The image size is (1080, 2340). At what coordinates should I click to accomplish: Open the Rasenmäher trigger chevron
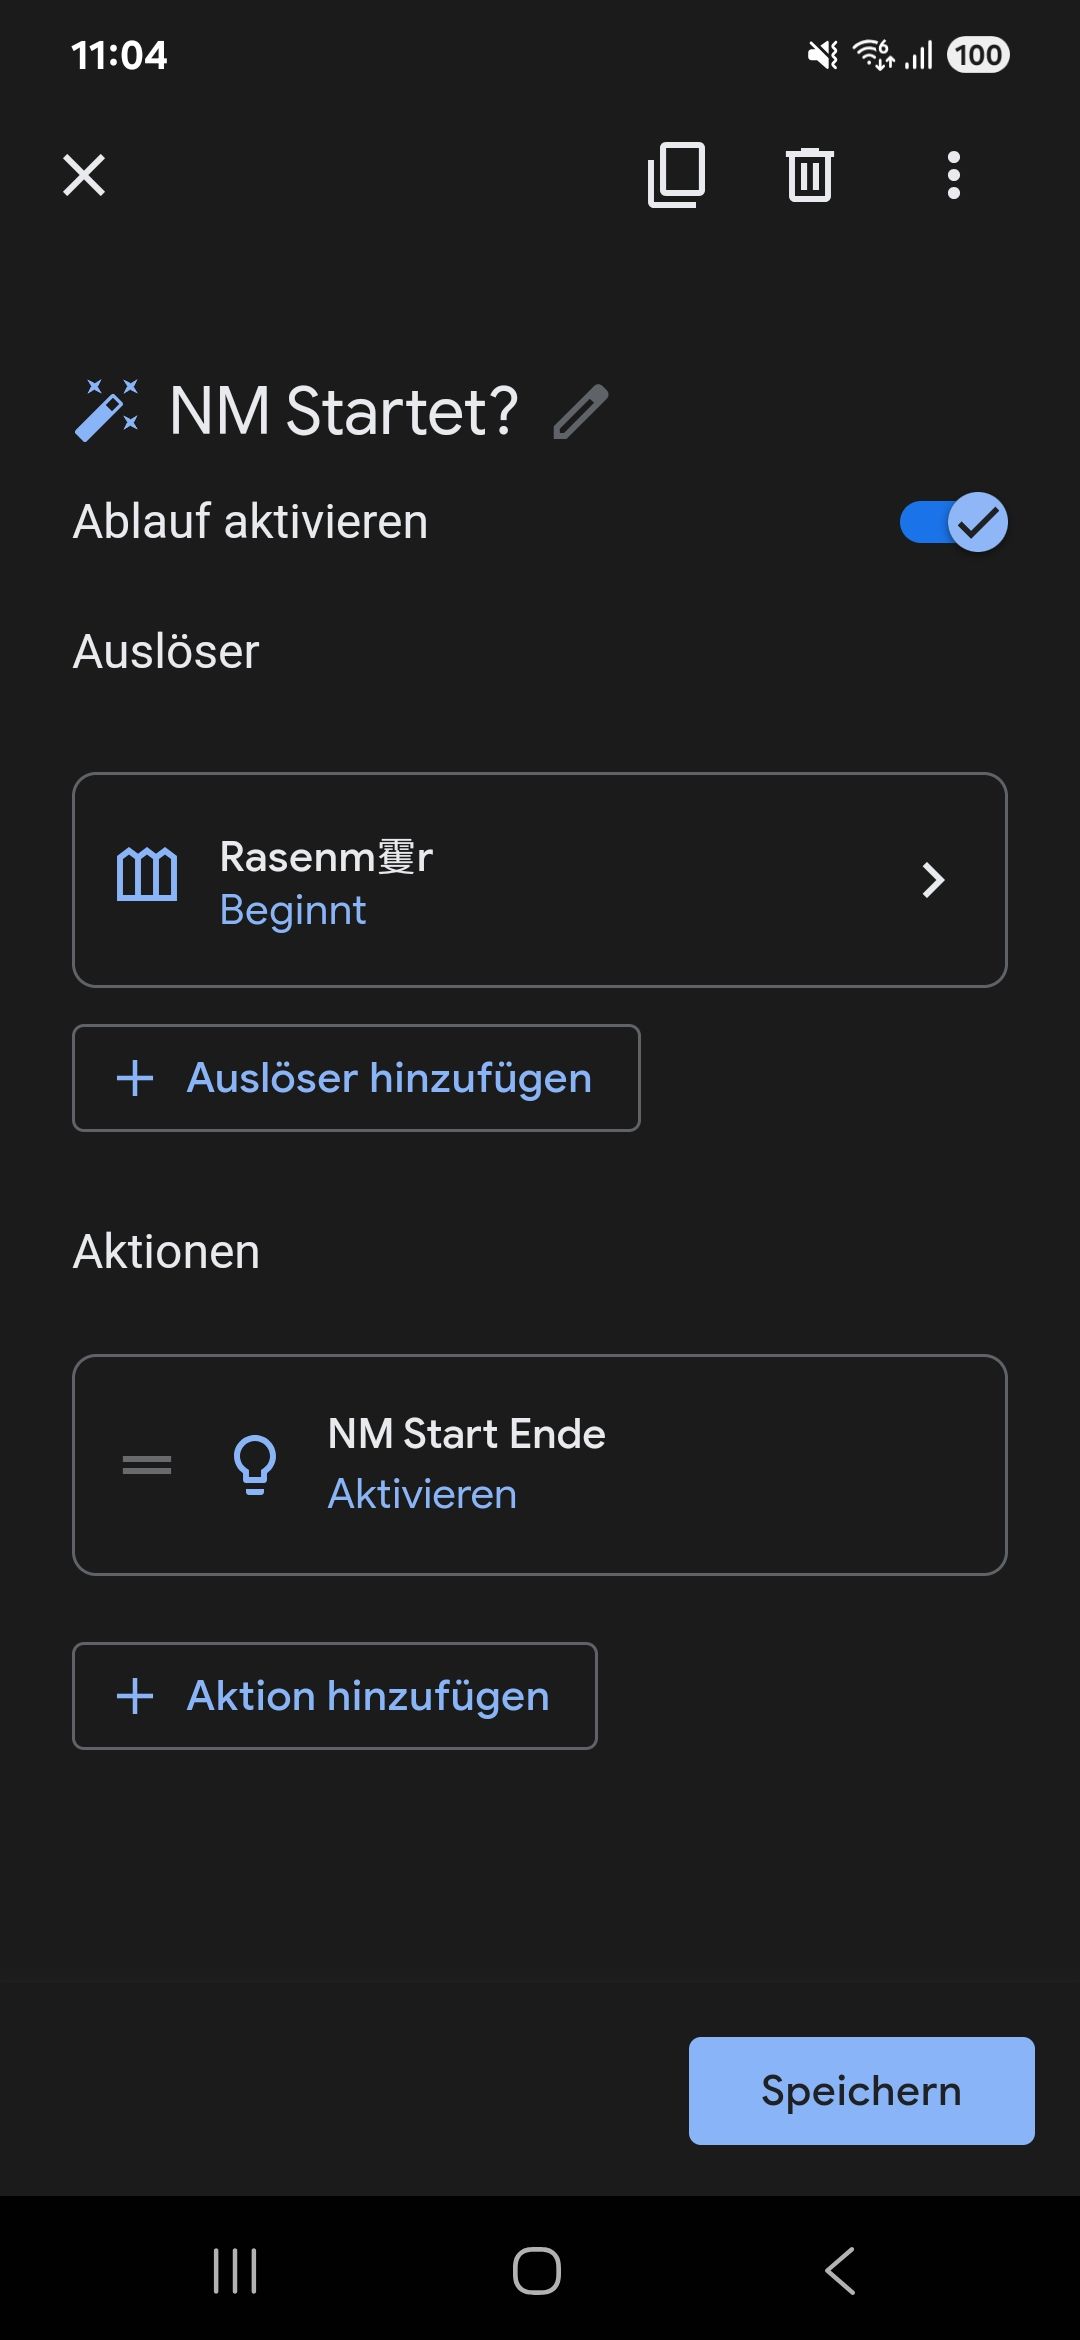pos(932,880)
